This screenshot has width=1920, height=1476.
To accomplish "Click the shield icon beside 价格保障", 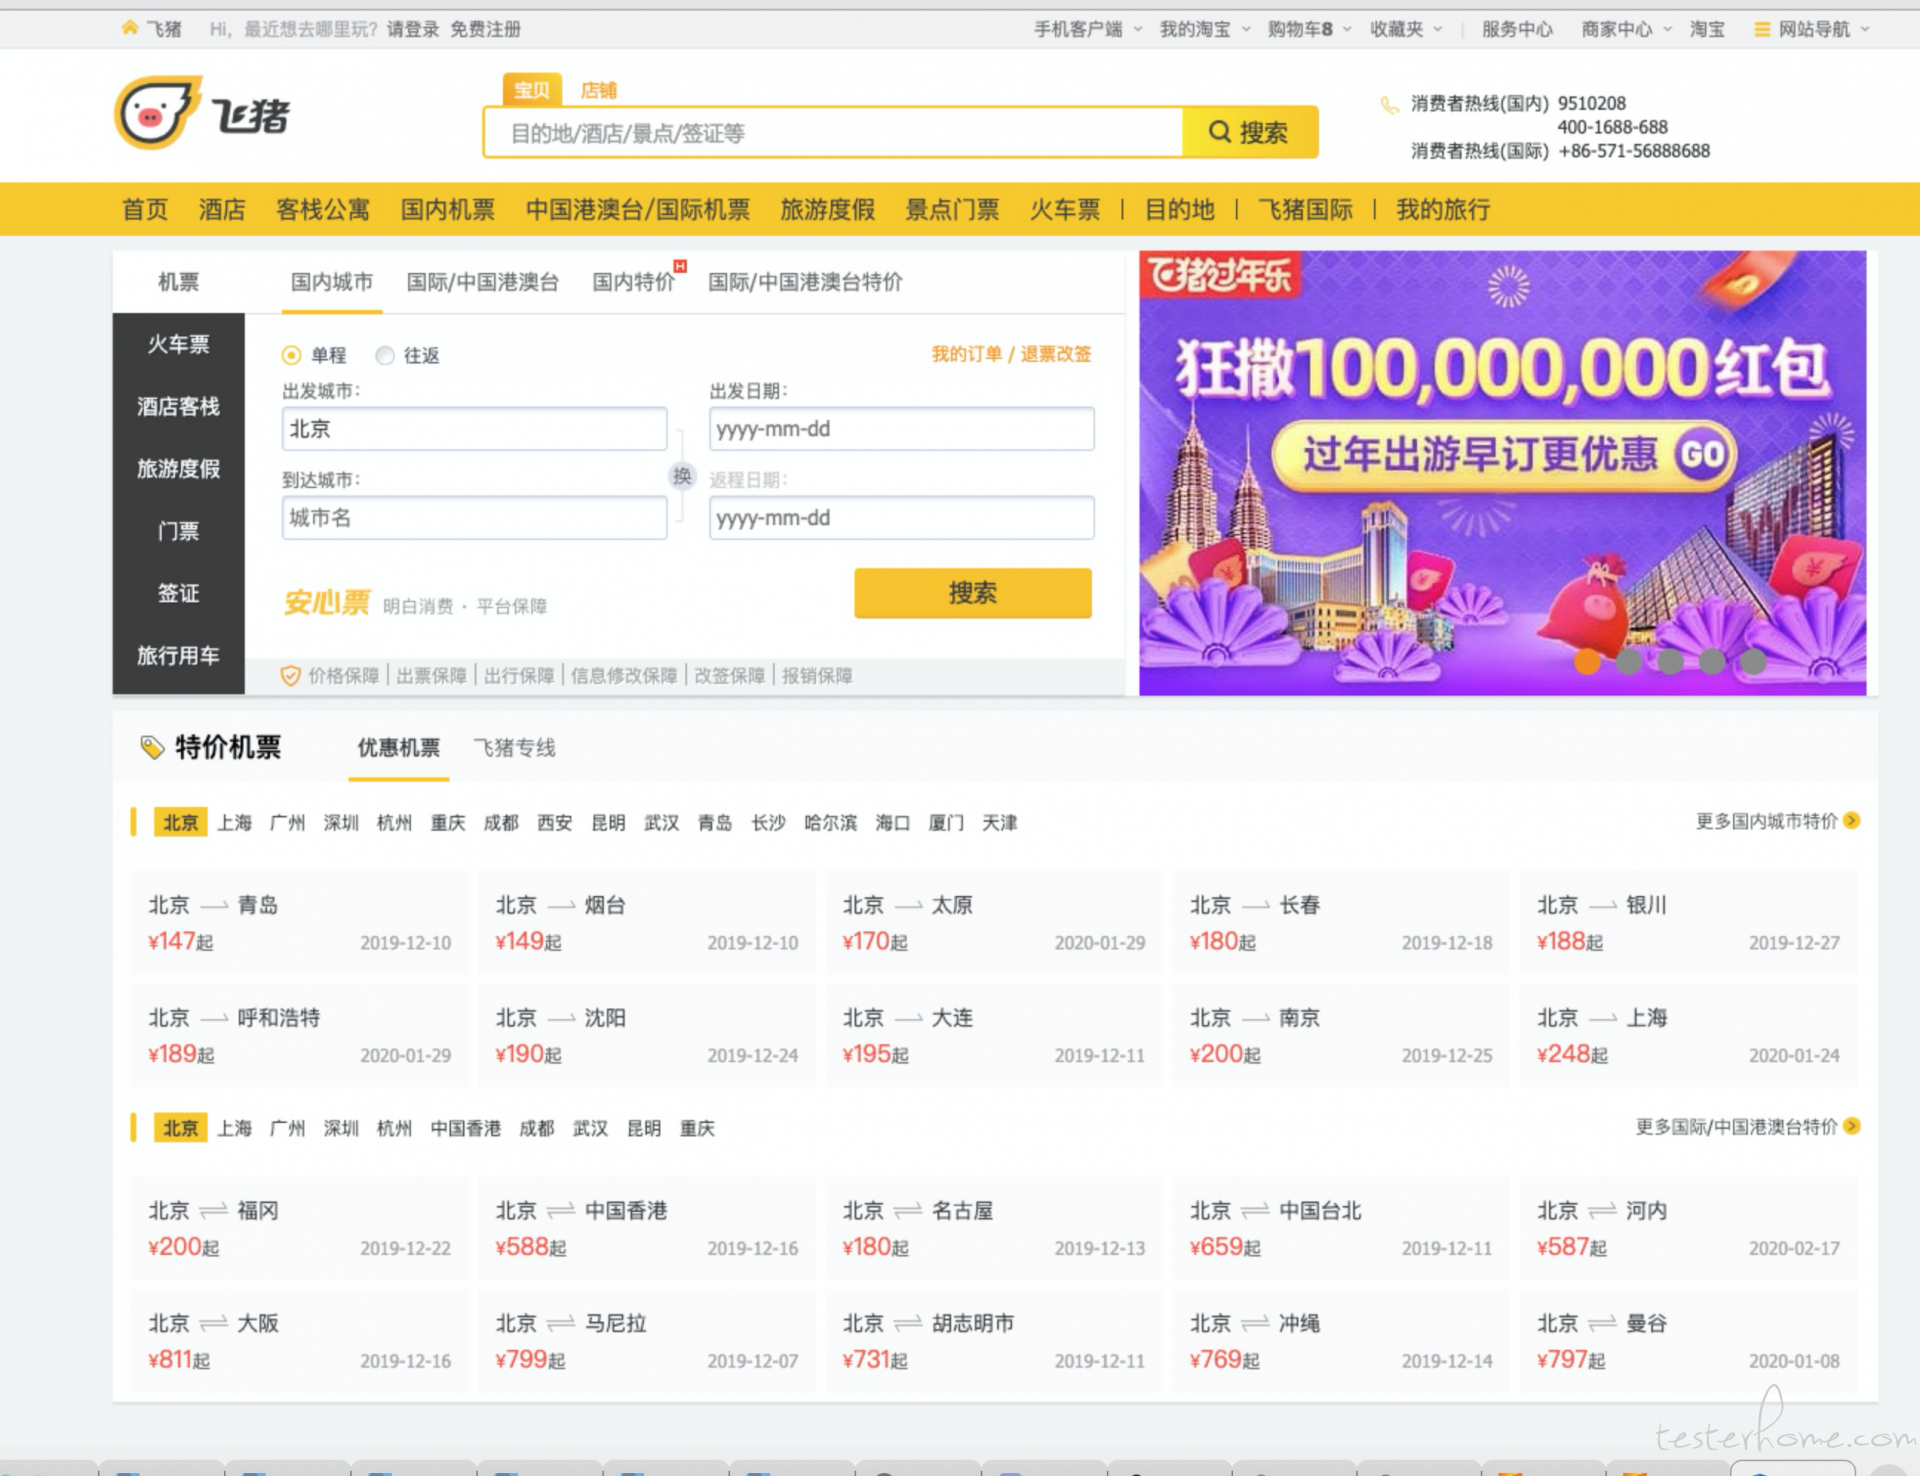I will 290,676.
